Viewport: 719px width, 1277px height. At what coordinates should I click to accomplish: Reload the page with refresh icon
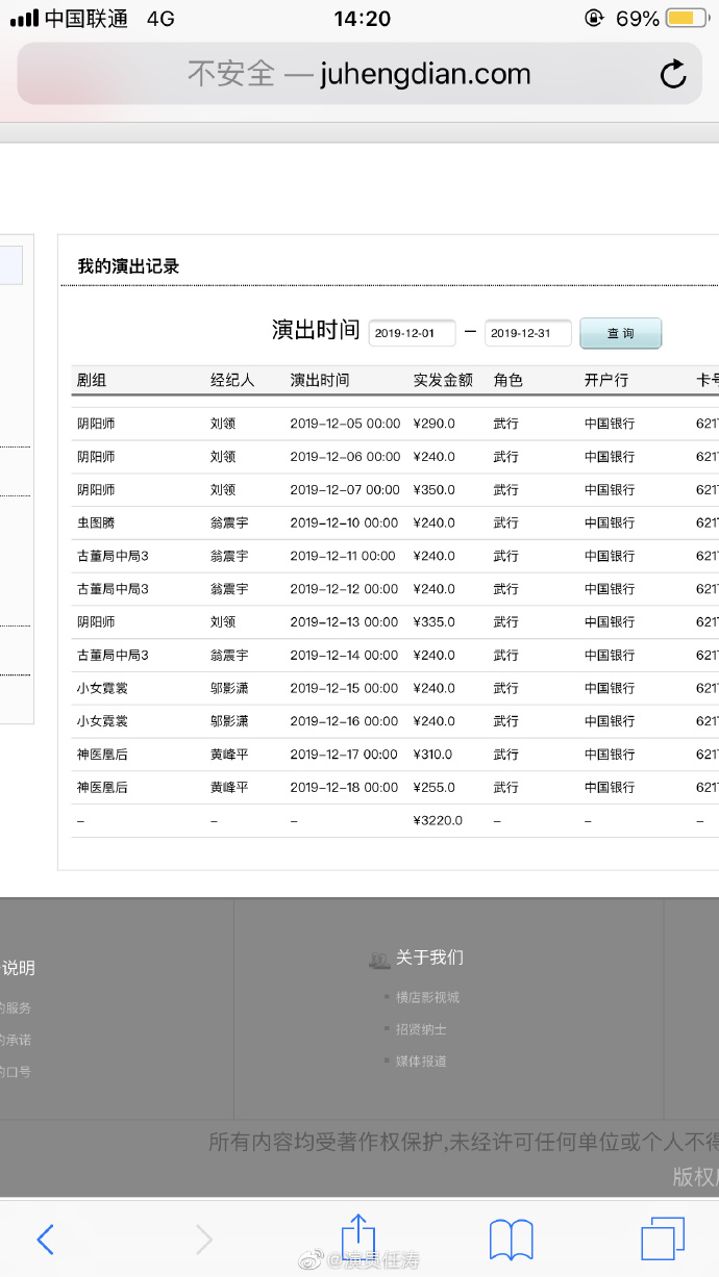[x=673, y=74]
